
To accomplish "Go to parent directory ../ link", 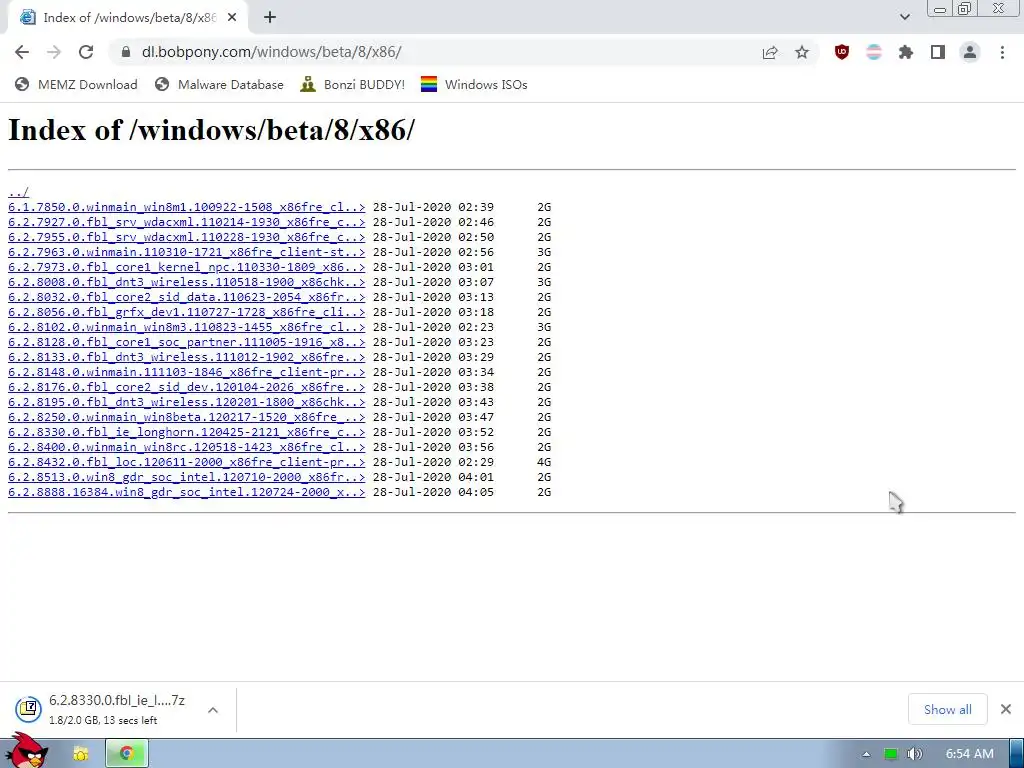I will [18, 192].
